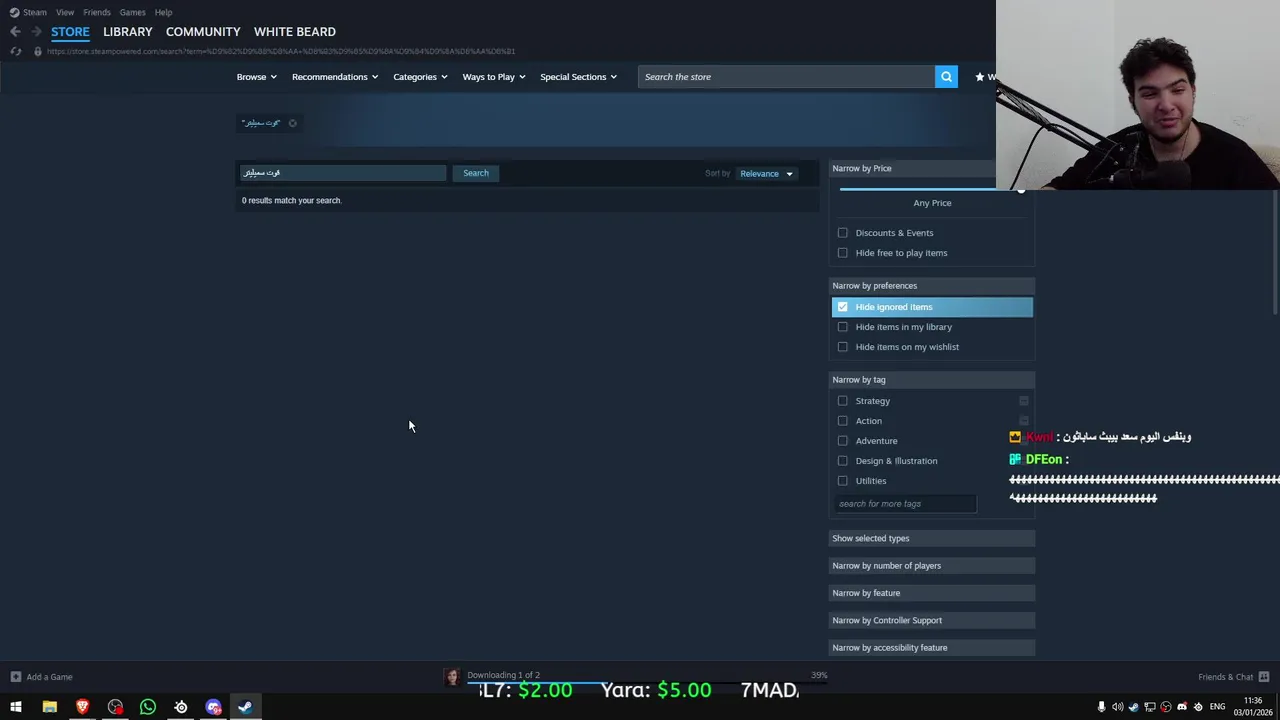Open the Friends & Chat icon
The width and height of the screenshot is (1280, 720).
[x=1264, y=677]
